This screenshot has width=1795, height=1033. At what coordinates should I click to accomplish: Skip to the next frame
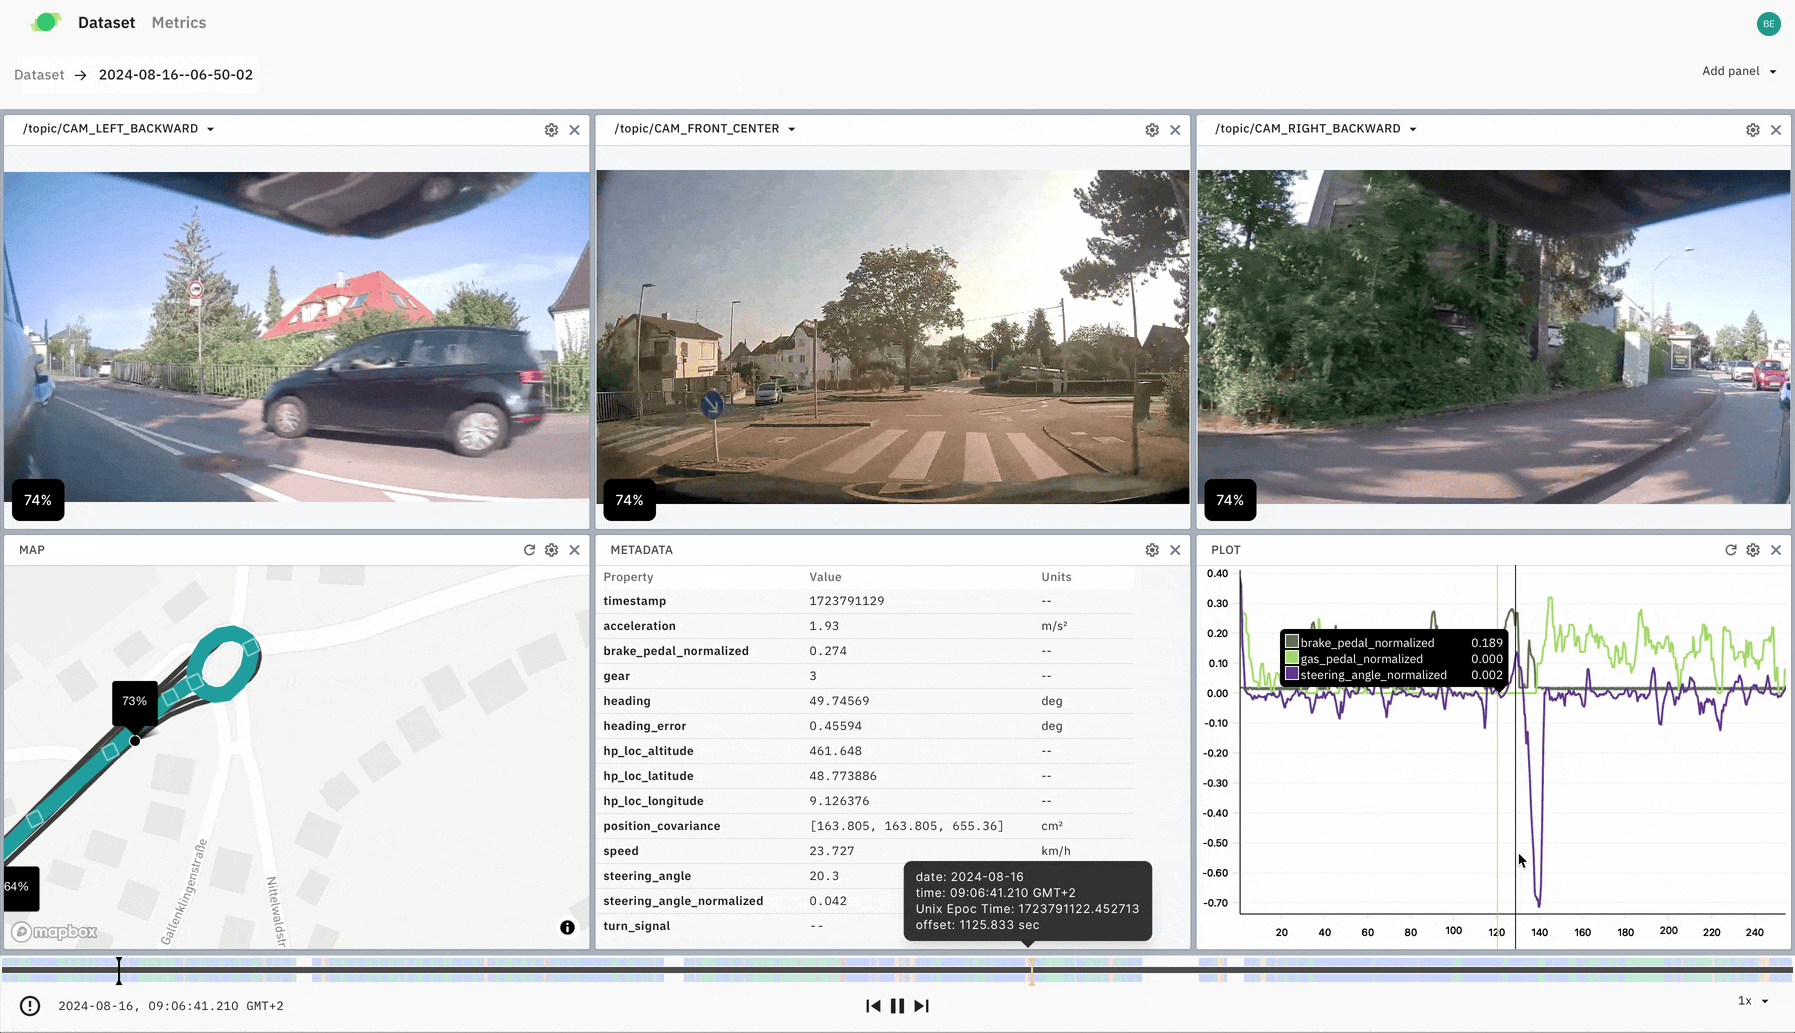(x=922, y=1006)
